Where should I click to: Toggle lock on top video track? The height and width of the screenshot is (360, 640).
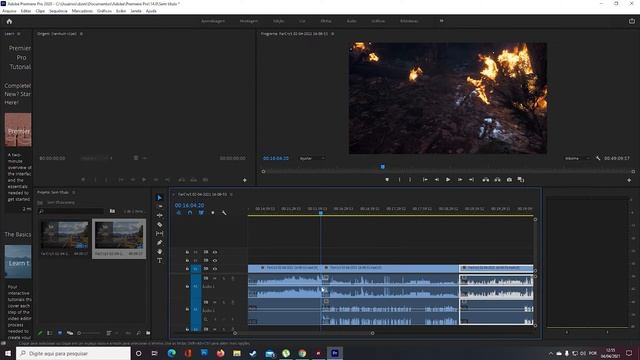(187, 252)
